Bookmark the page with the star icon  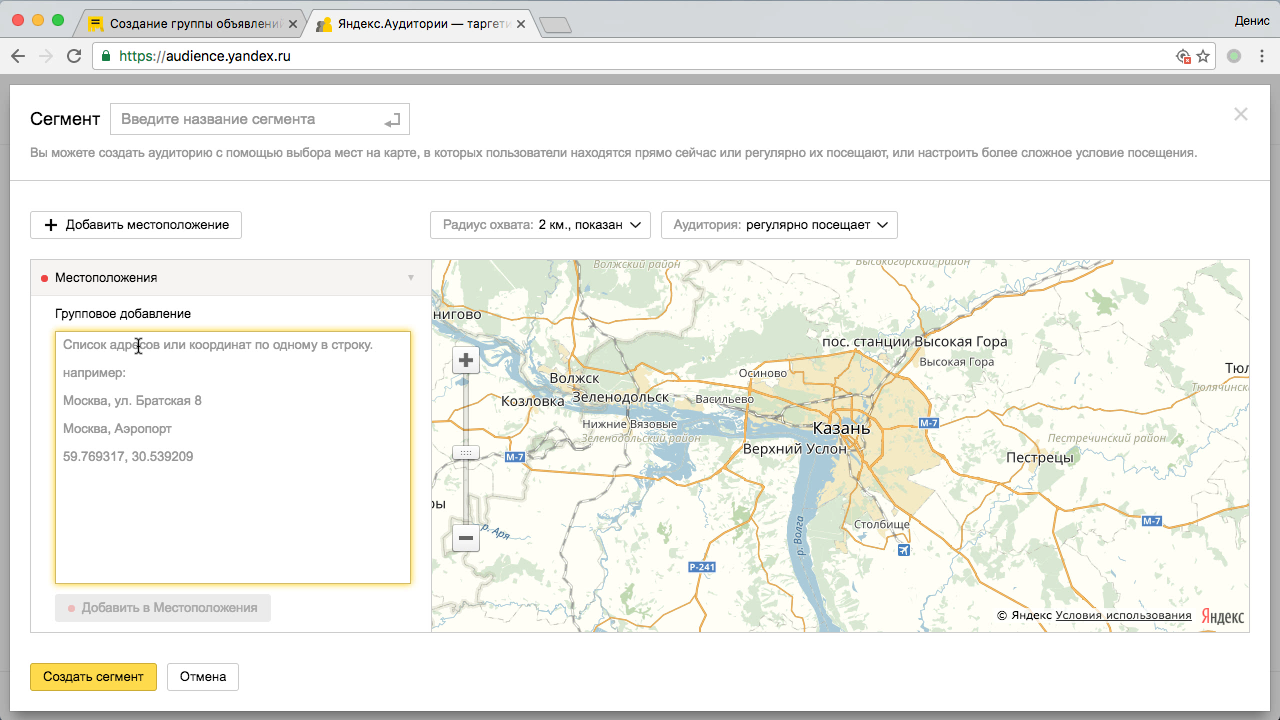click(x=1203, y=57)
